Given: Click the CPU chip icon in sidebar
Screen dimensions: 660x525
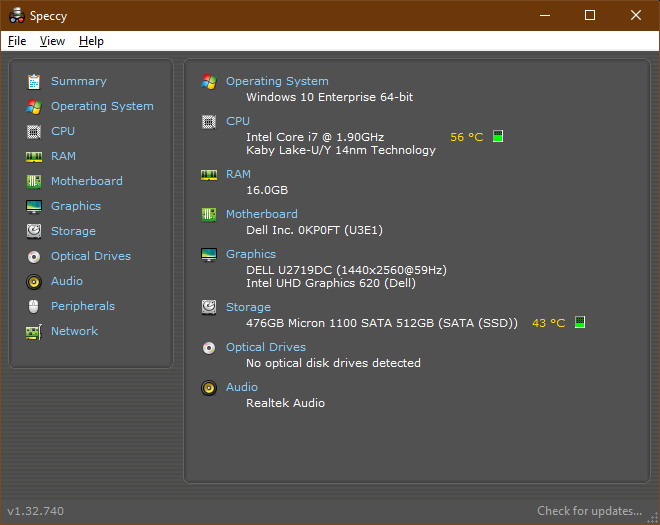Looking at the screenshot, I should tap(34, 132).
